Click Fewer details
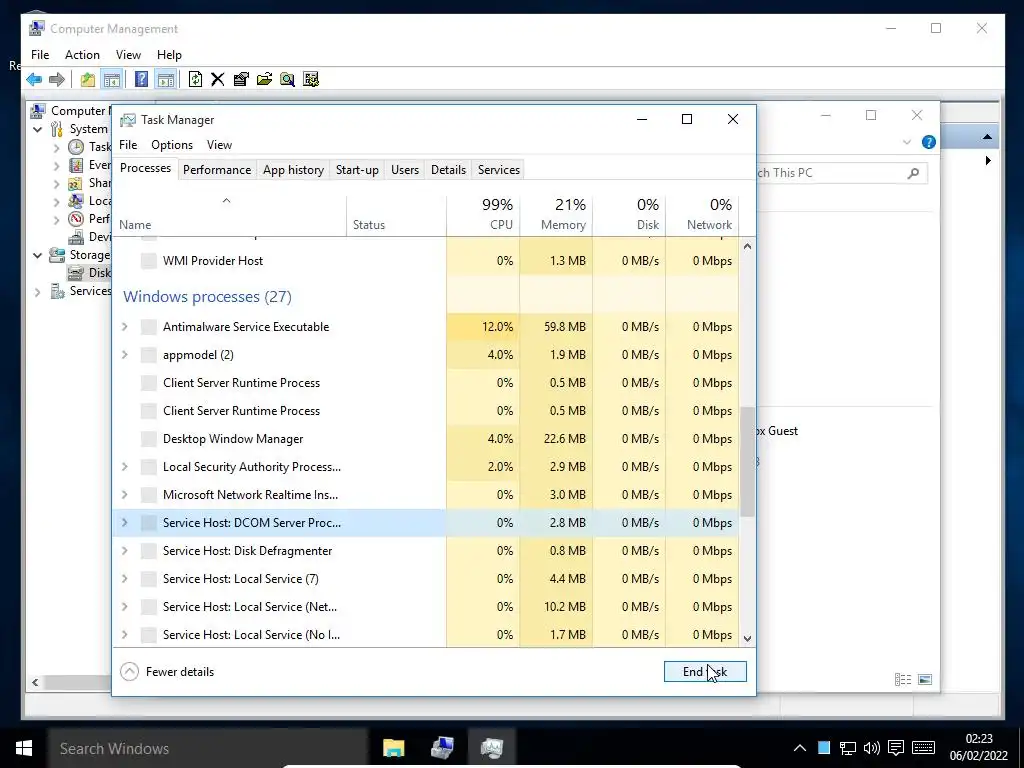This screenshot has height=768, width=1024. tap(168, 671)
